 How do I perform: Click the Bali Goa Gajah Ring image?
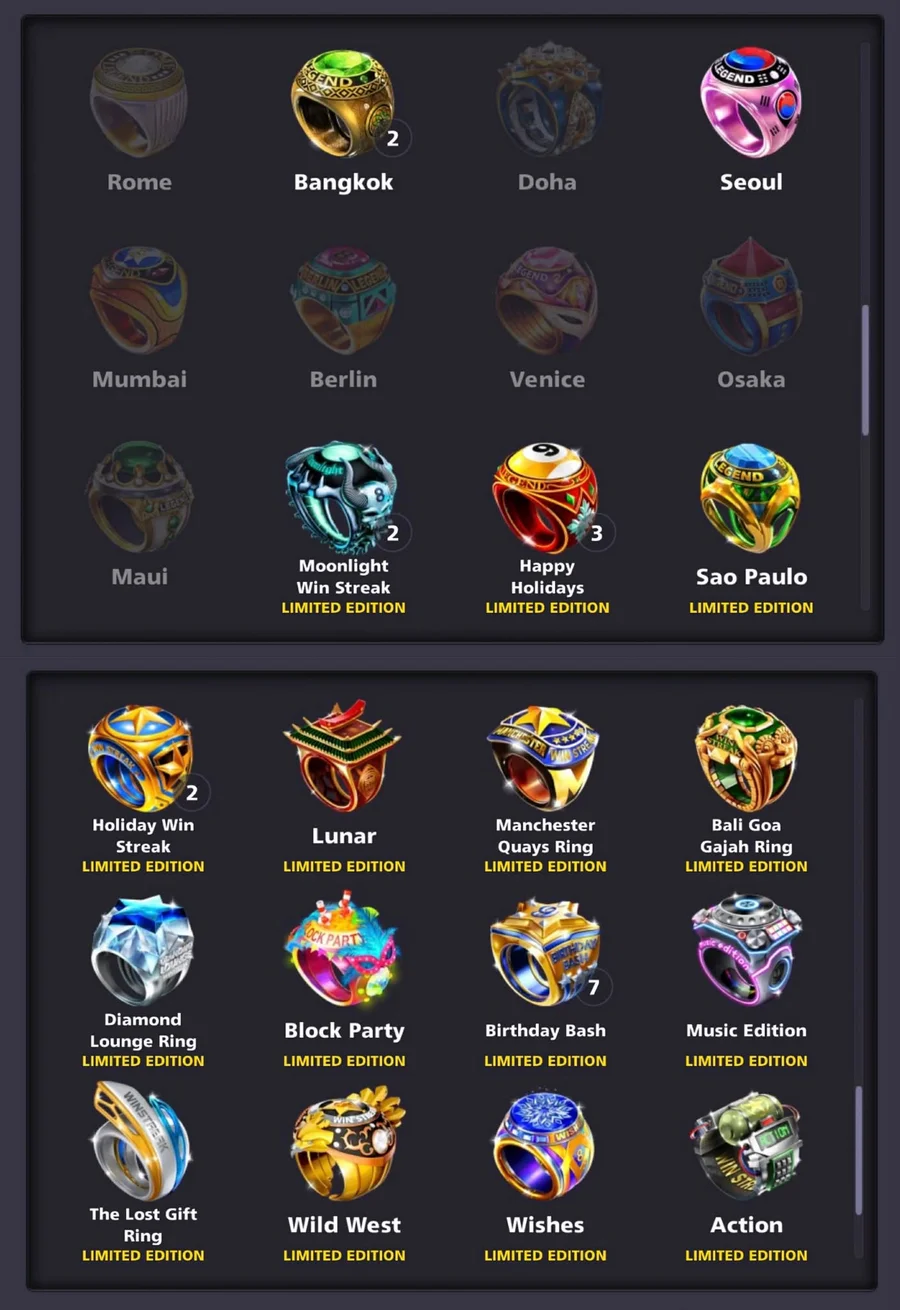point(746,757)
